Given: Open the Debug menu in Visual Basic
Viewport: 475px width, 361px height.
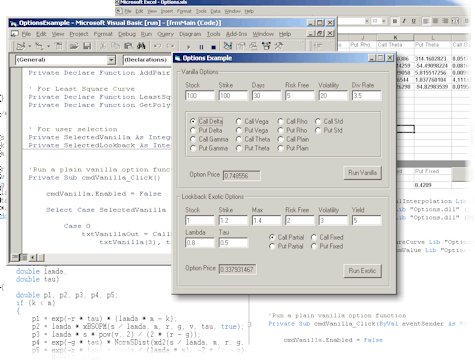Looking at the screenshot, I should 127,34.
